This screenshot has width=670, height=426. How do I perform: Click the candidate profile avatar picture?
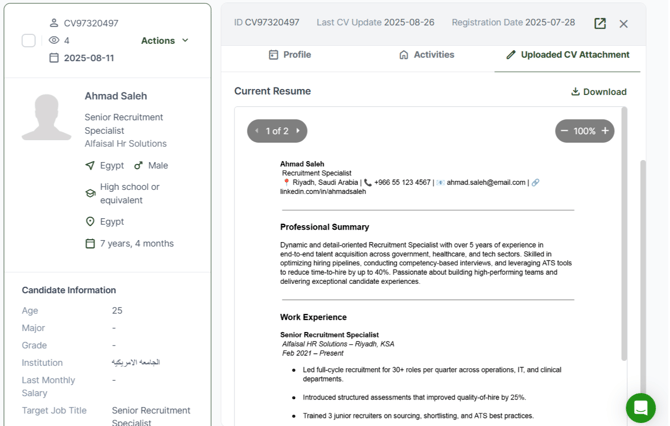[x=46, y=117]
